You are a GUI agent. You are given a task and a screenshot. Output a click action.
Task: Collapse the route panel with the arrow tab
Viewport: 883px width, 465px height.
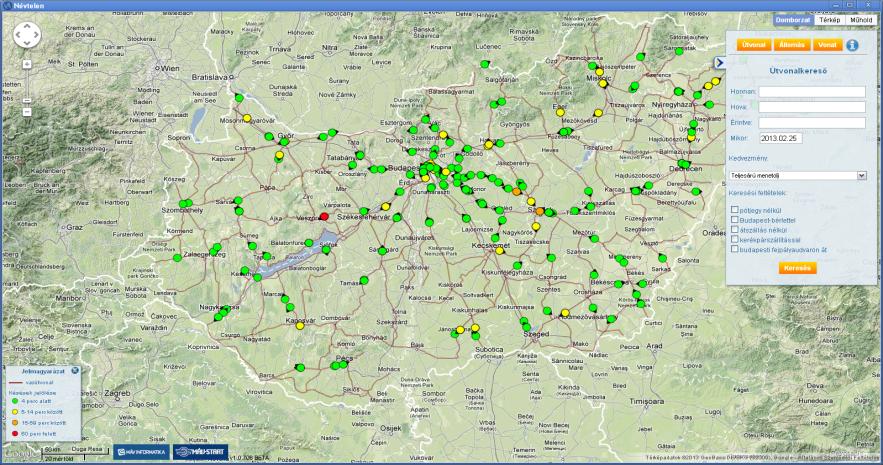pyautogui.click(x=719, y=63)
